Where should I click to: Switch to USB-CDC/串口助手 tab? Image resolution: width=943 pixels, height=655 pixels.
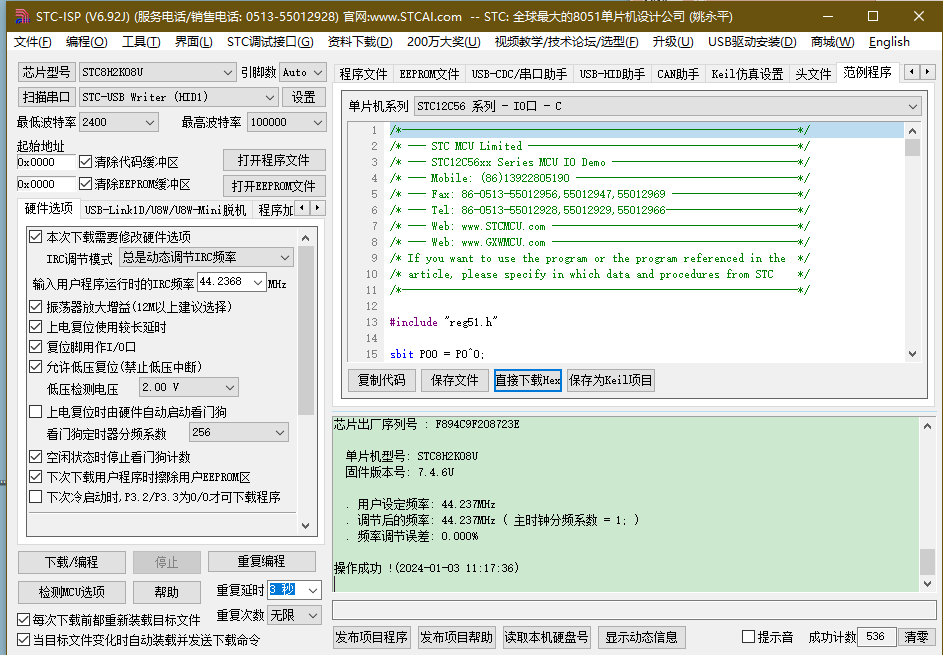tap(519, 74)
